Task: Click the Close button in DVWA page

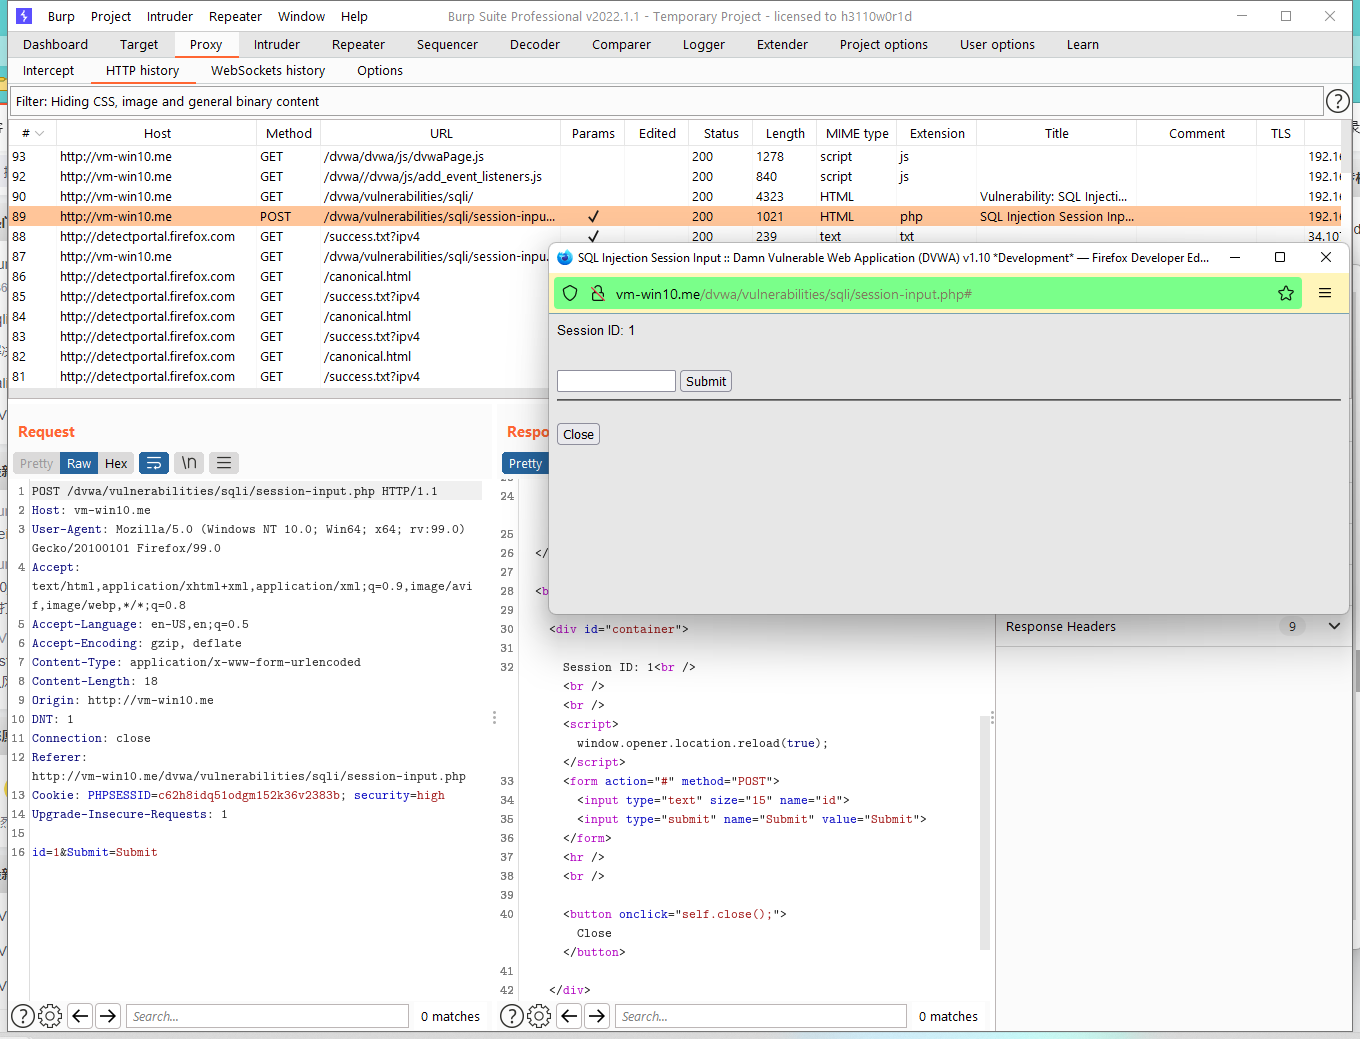Action: tap(578, 434)
